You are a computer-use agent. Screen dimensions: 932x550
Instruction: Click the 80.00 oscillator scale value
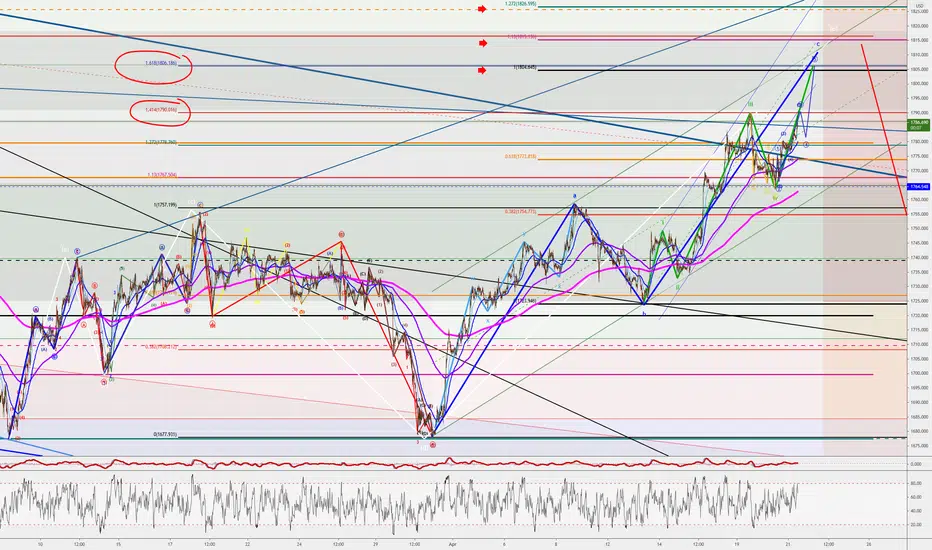point(917,483)
